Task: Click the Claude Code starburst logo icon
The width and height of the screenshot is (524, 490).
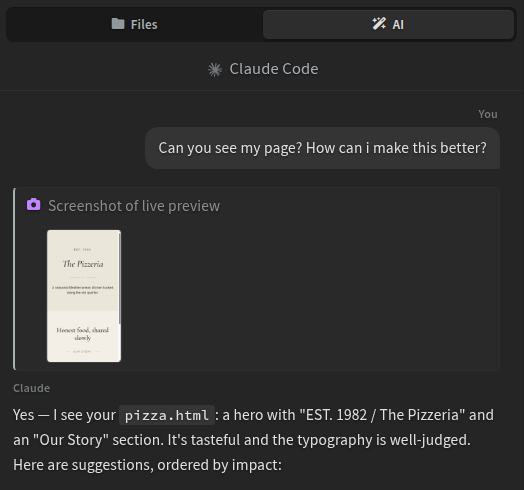Action: [215, 70]
